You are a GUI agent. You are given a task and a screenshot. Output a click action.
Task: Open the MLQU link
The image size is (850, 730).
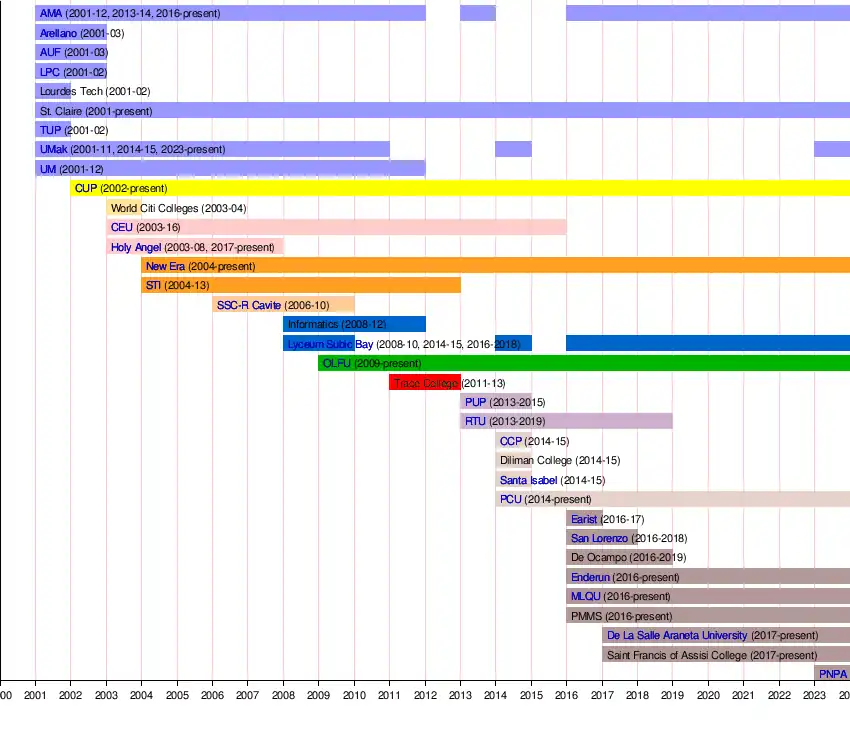click(585, 596)
